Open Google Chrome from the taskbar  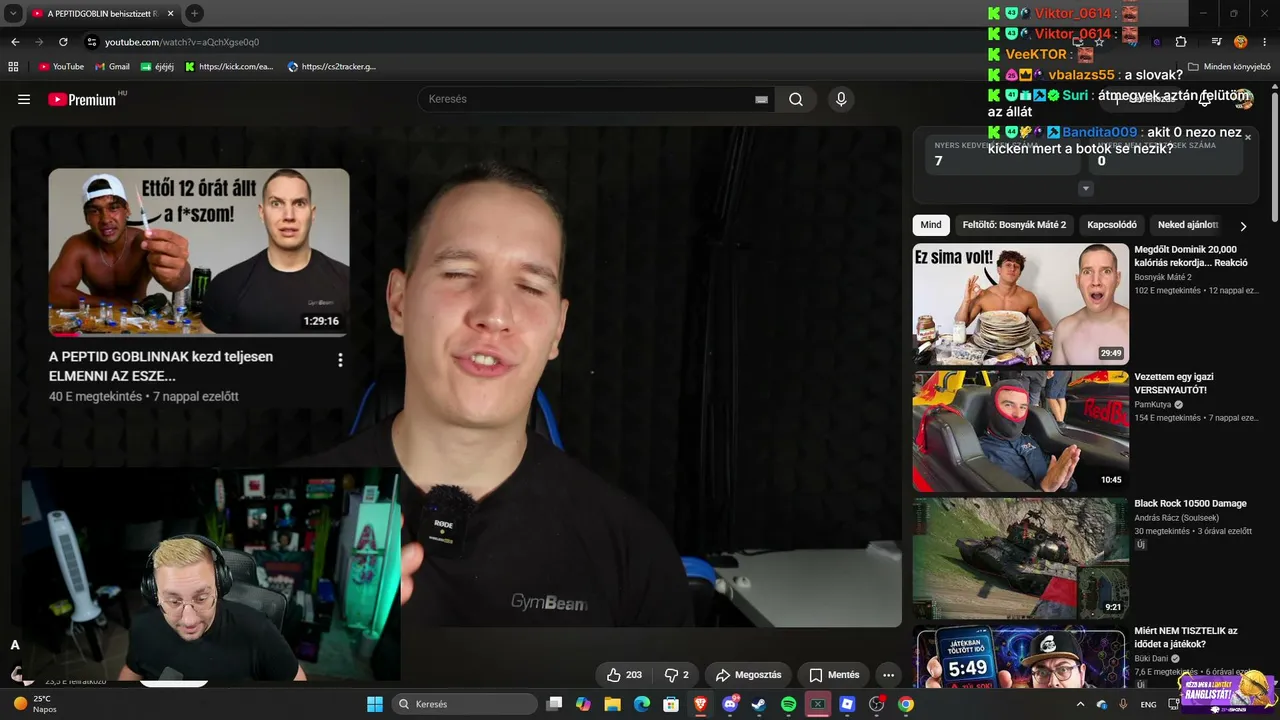pyautogui.click(x=906, y=704)
